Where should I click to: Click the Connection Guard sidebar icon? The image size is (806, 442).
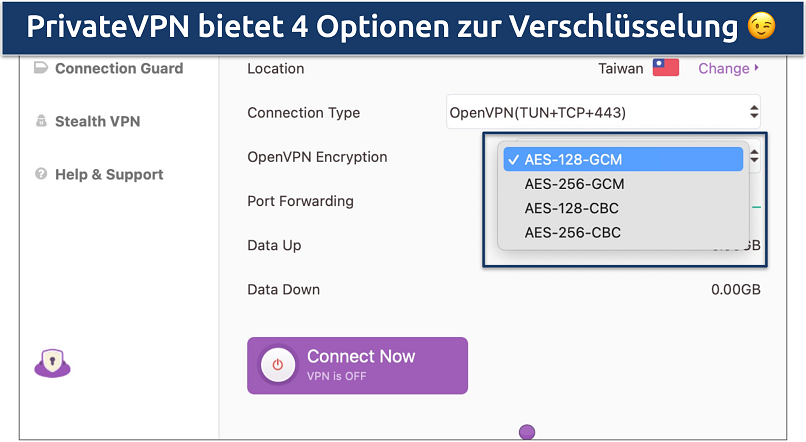coord(41,69)
